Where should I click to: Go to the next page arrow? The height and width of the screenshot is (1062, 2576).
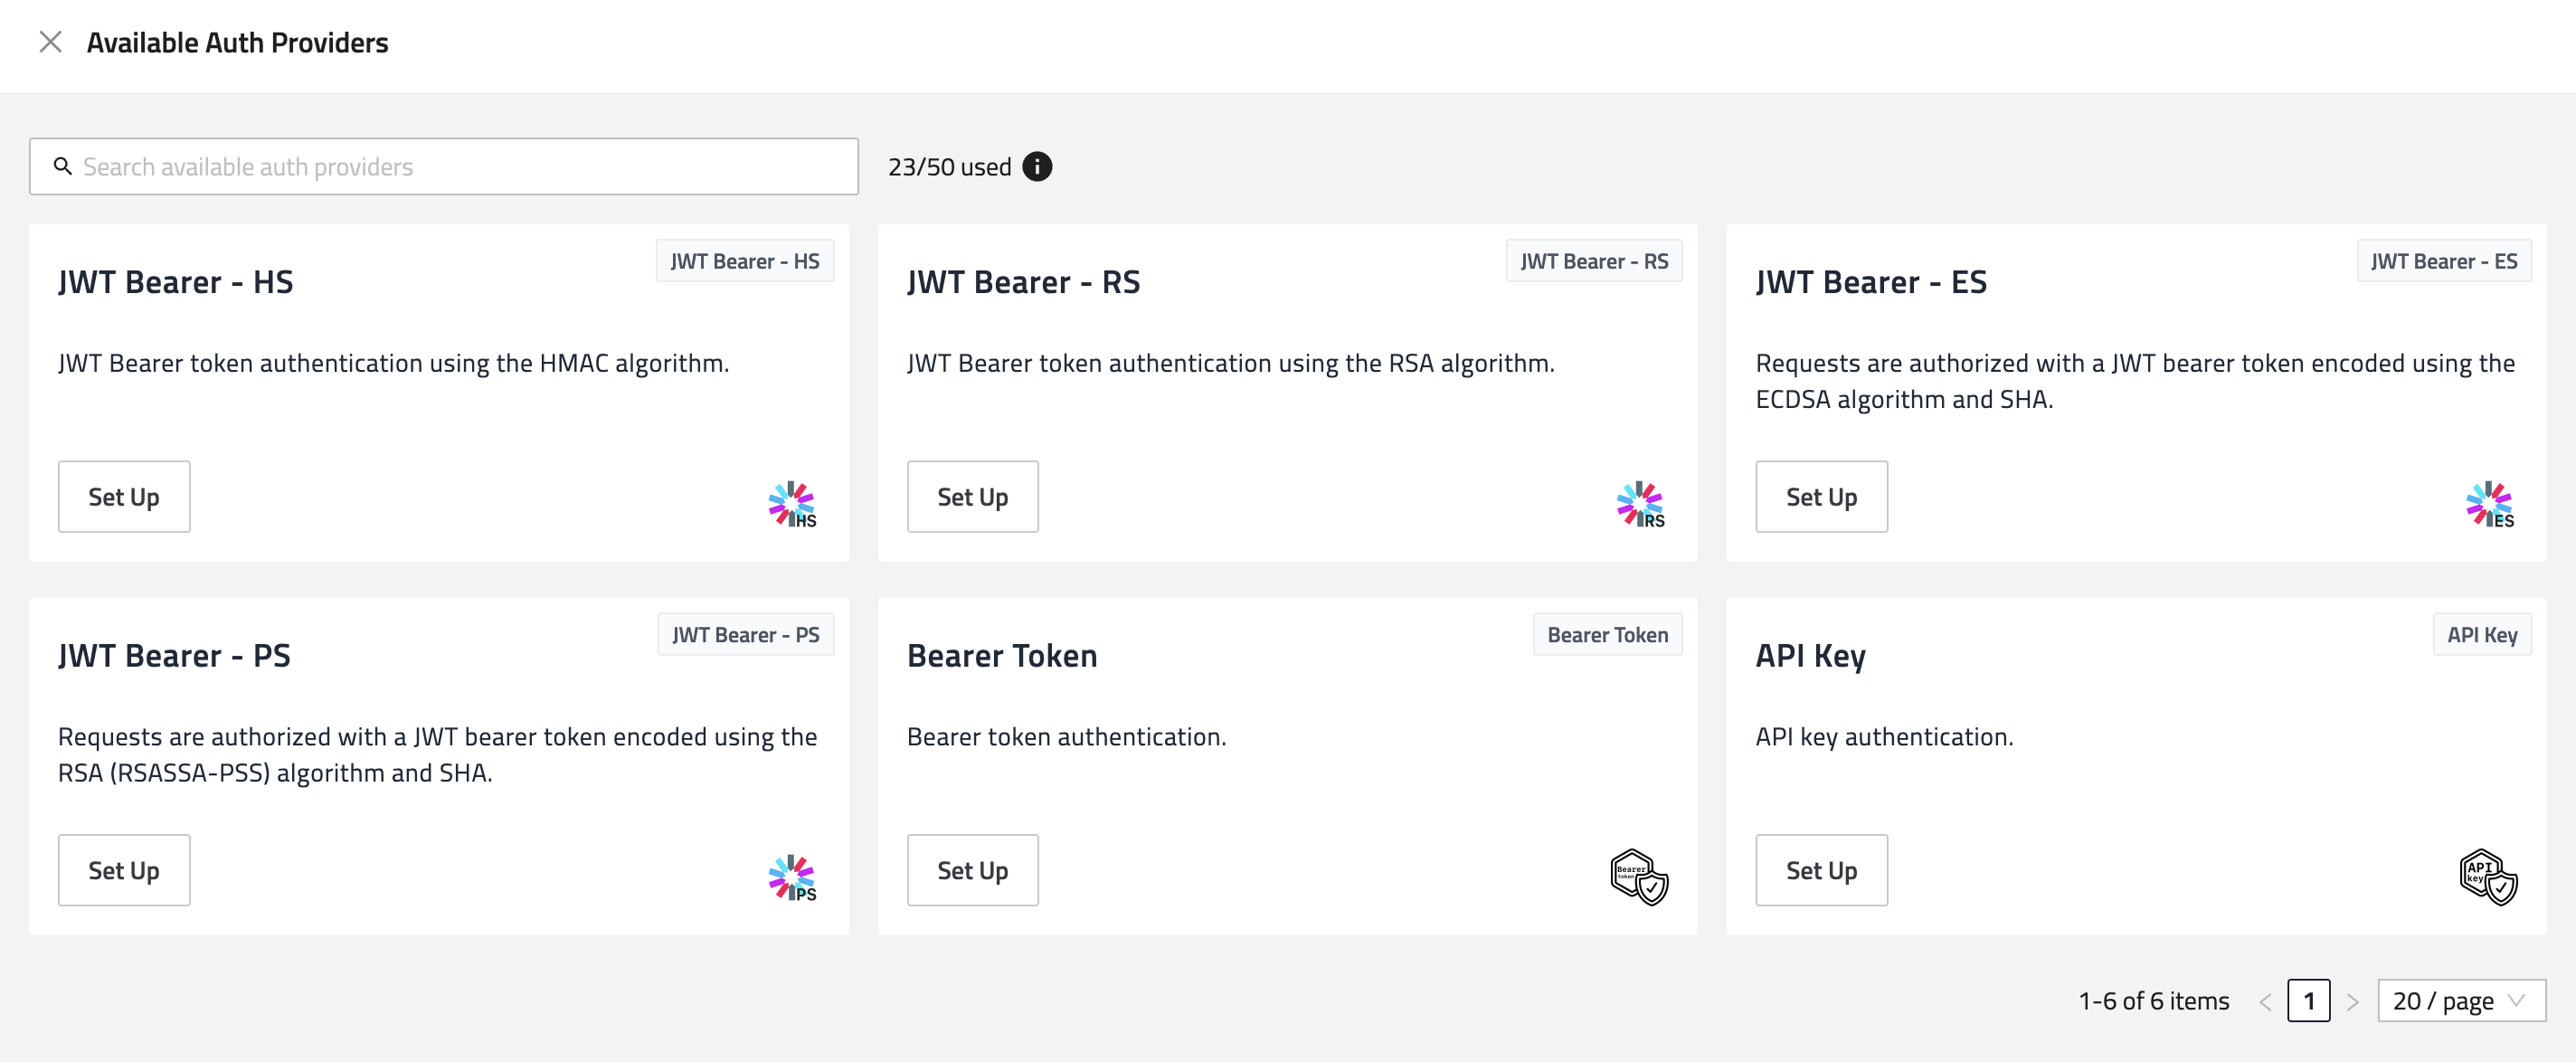2353,1001
